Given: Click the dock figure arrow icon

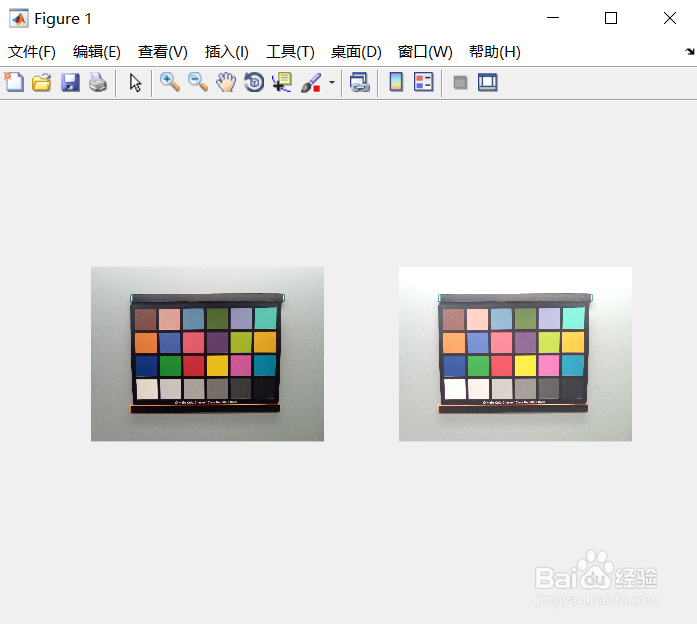Looking at the screenshot, I should (689, 52).
